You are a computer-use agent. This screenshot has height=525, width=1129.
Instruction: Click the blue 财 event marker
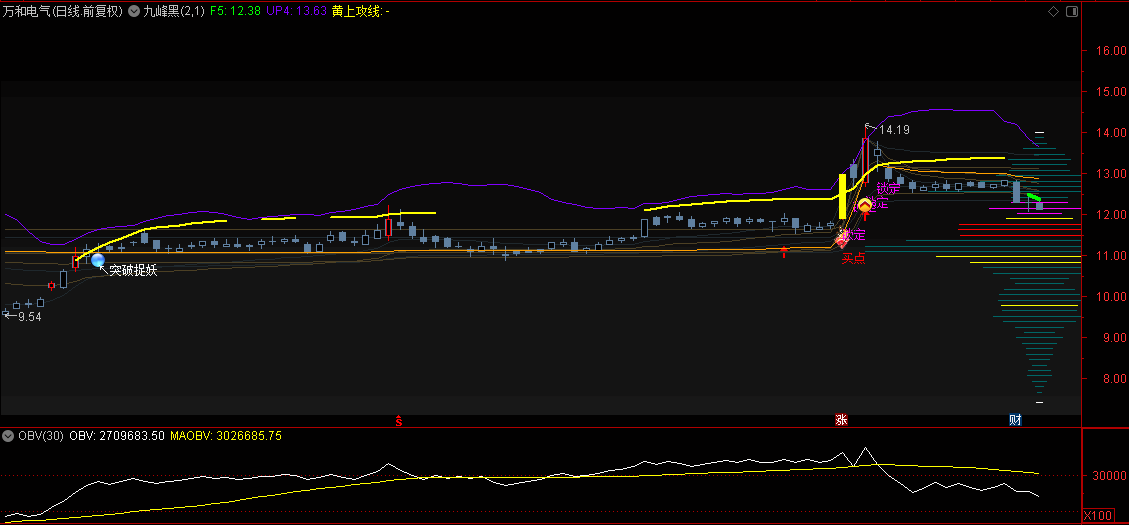point(1015,421)
